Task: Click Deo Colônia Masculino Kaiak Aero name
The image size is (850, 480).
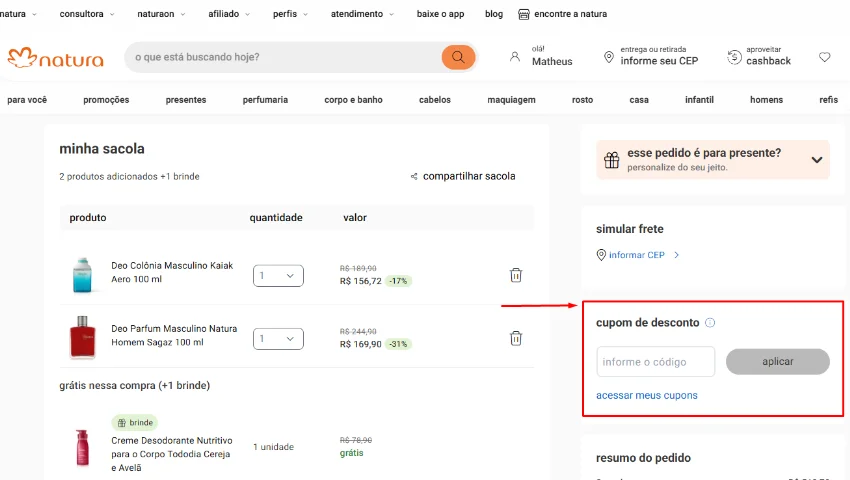Action: pyautogui.click(x=172, y=272)
